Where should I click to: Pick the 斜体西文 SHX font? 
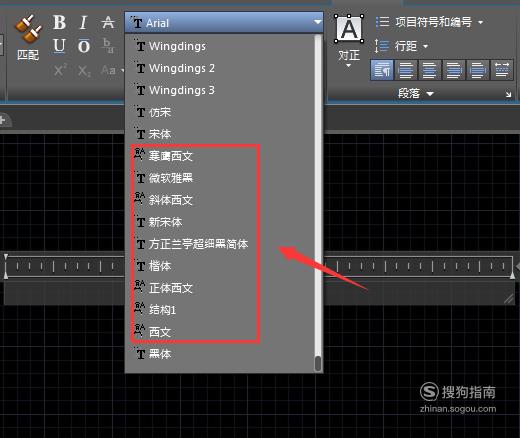(x=220, y=200)
